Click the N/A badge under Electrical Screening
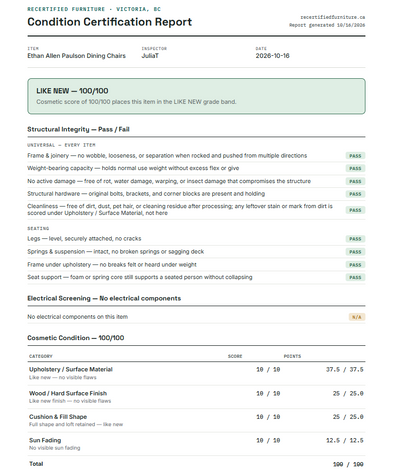 (357, 317)
